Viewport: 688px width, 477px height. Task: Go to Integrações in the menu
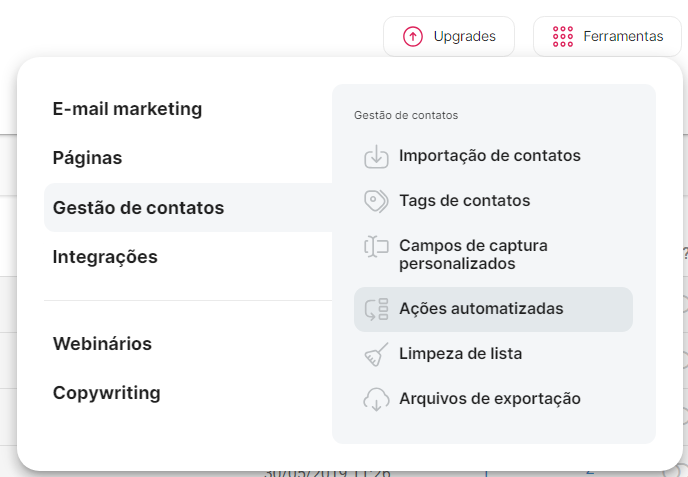[x=105, y=257]
